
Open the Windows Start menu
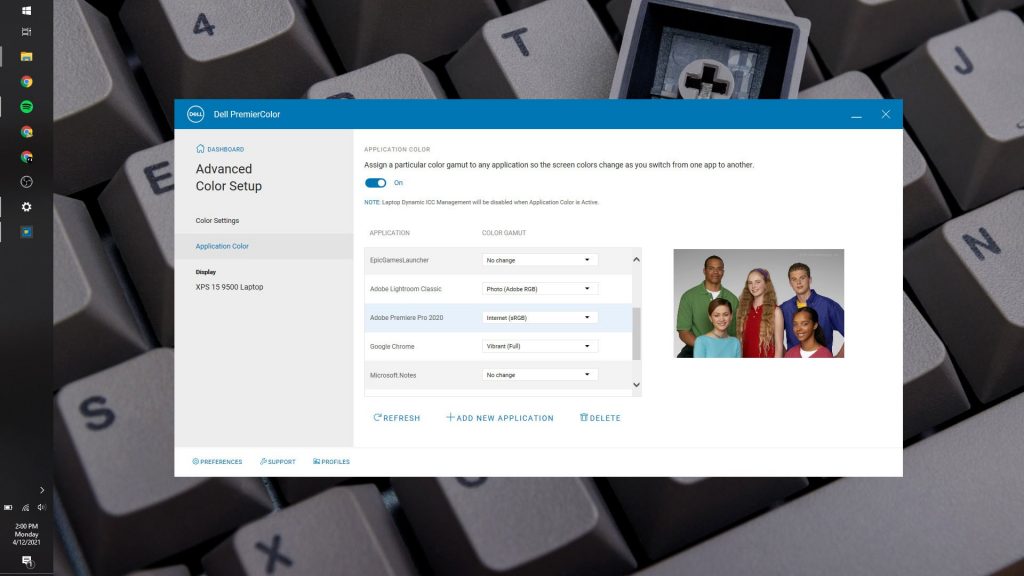(26, 10)
